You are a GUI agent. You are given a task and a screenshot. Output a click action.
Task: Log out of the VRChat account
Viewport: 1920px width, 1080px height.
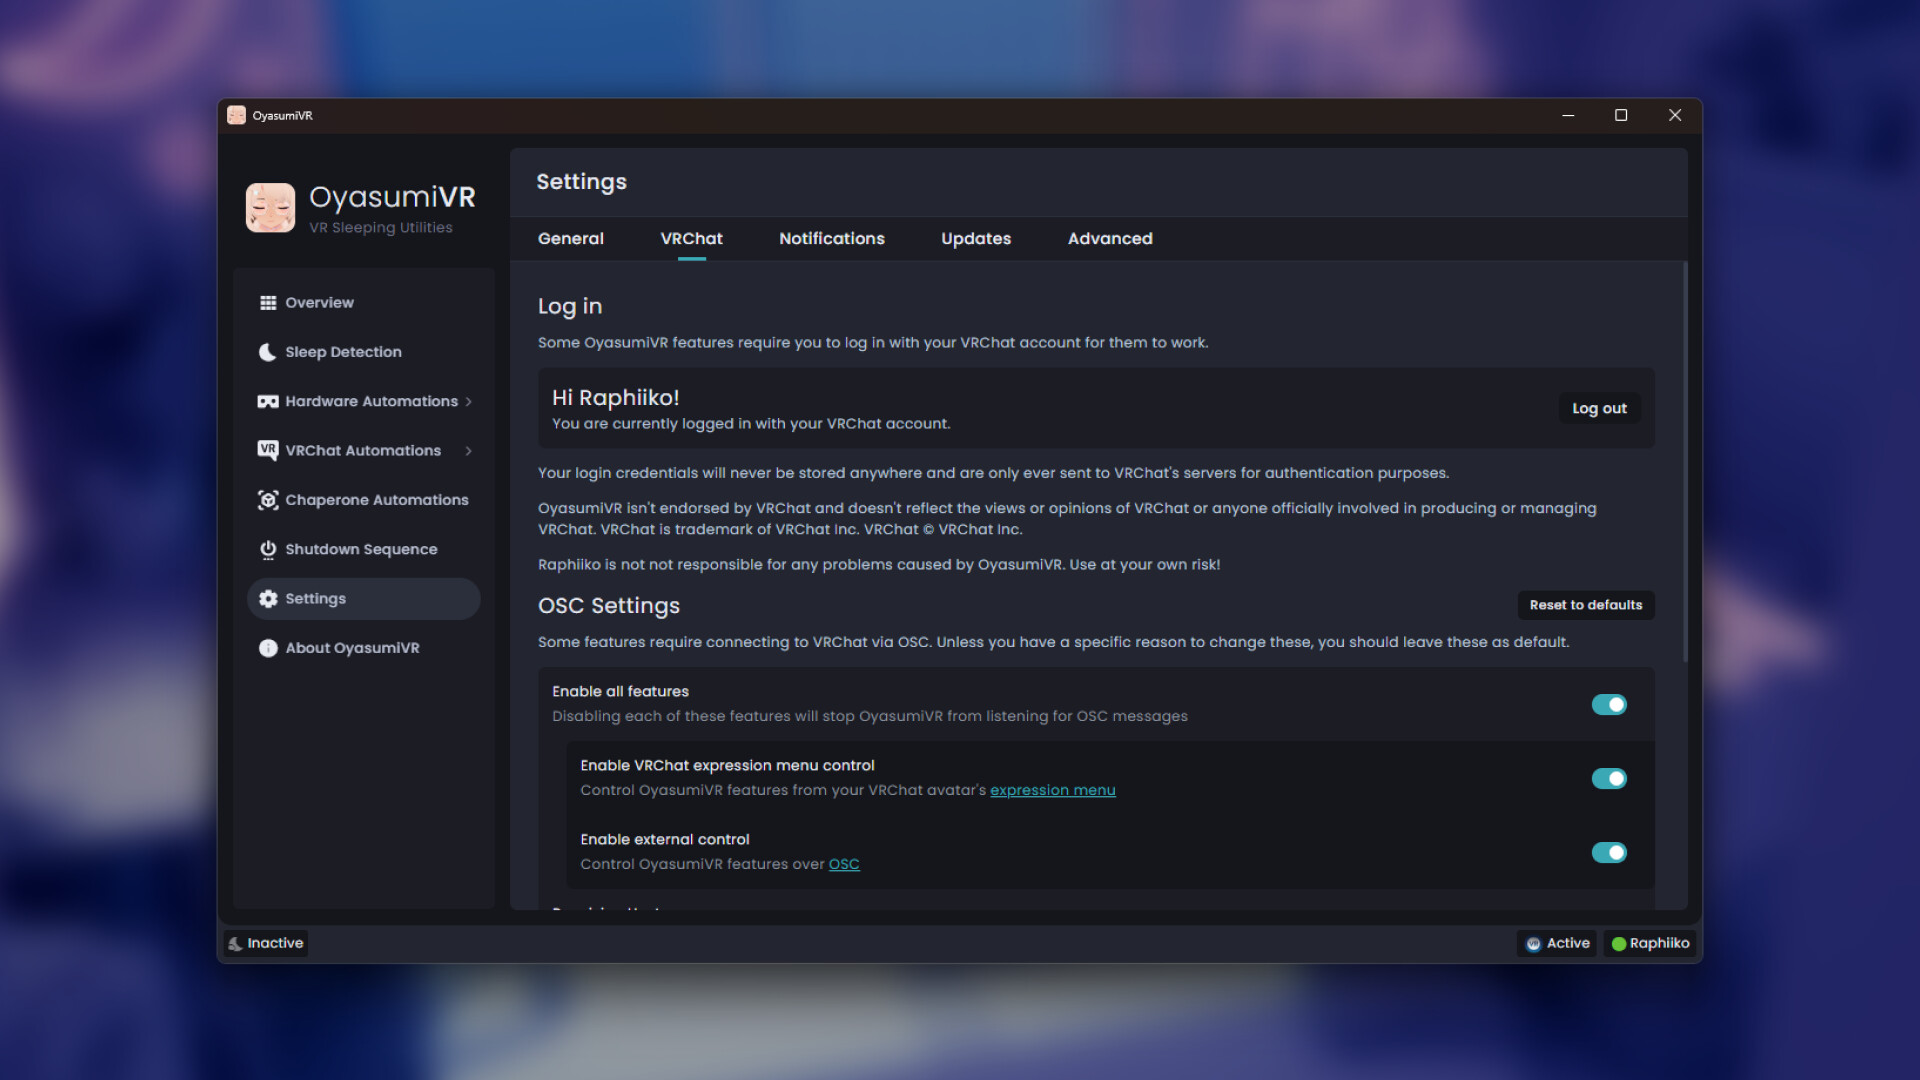(x=1599, y=408)
